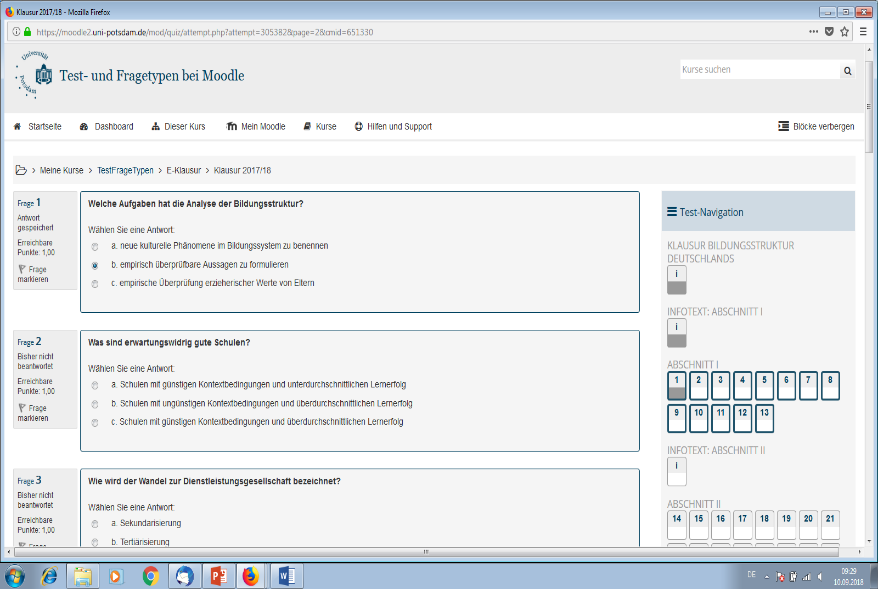Launch Word from the taskbar
This screenshot has width=878, height=589.
coord(285,575)
